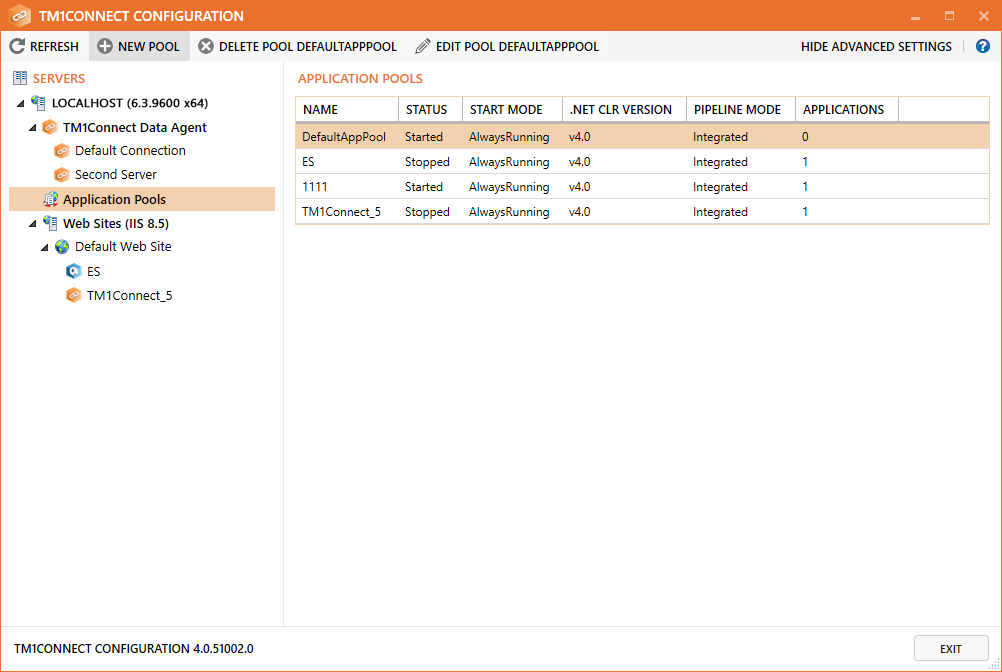Select the DefaultAppPool row name
This screenshot has width=1002, height=672.
(x=344, y=137)
